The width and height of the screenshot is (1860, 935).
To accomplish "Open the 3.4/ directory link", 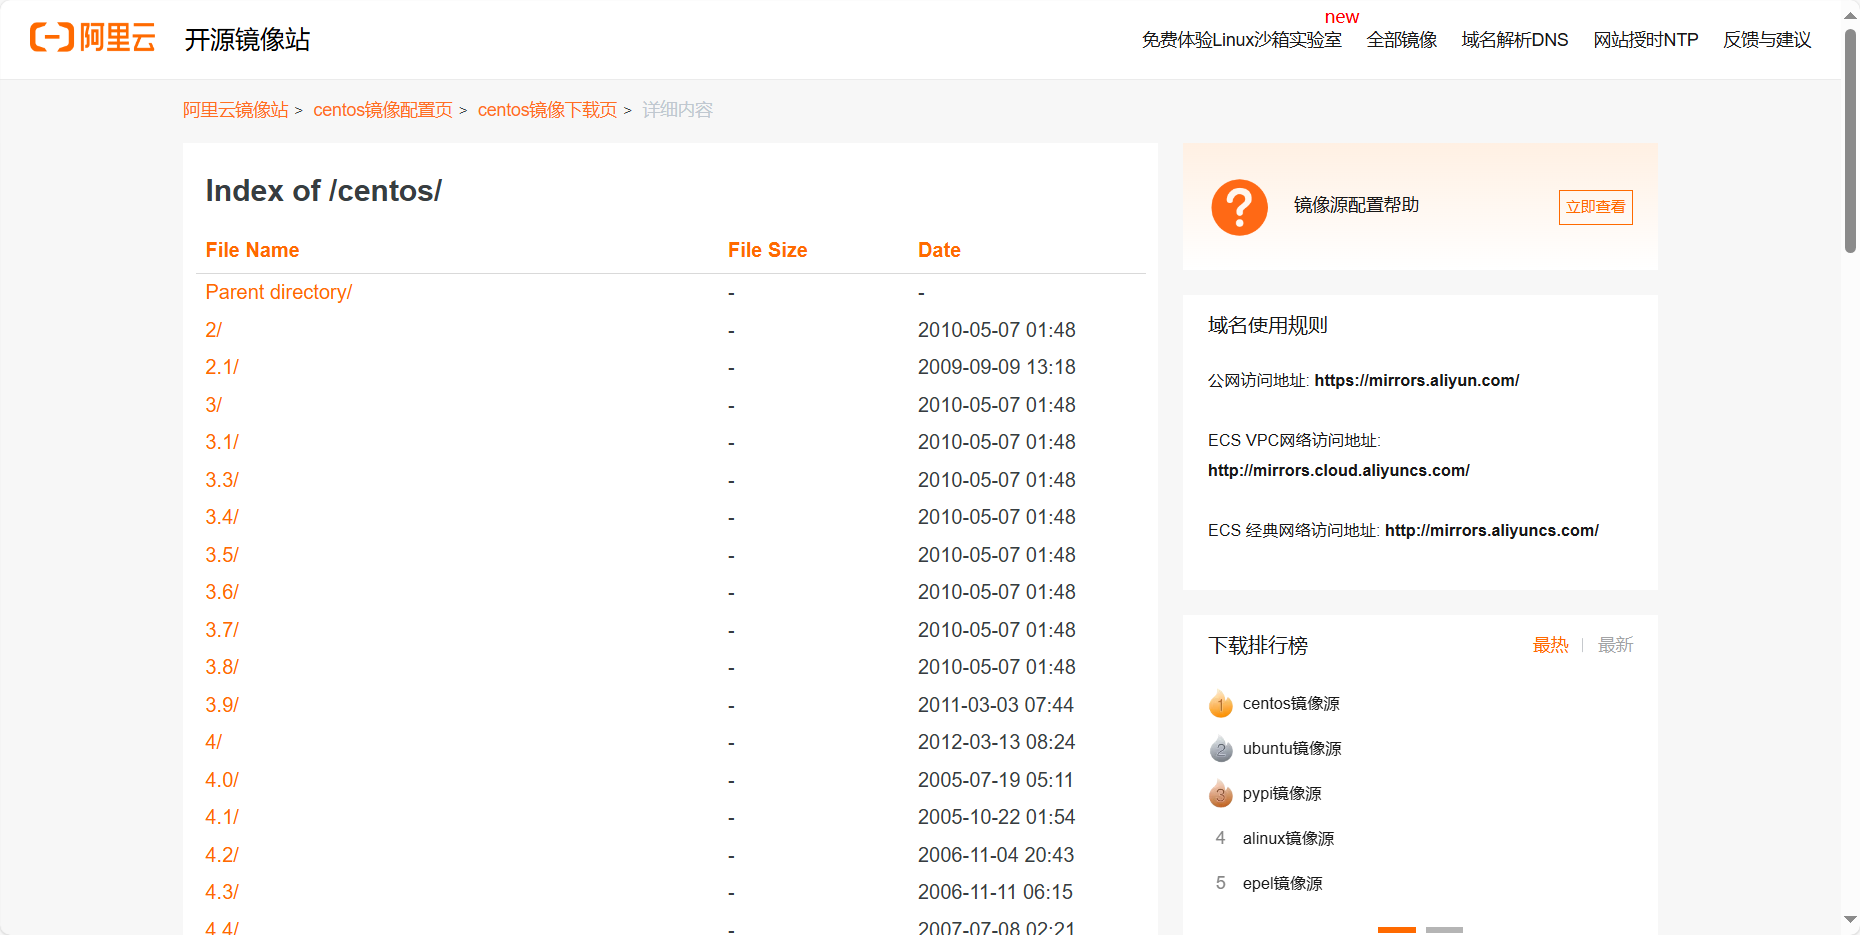I will pos(222,517).
